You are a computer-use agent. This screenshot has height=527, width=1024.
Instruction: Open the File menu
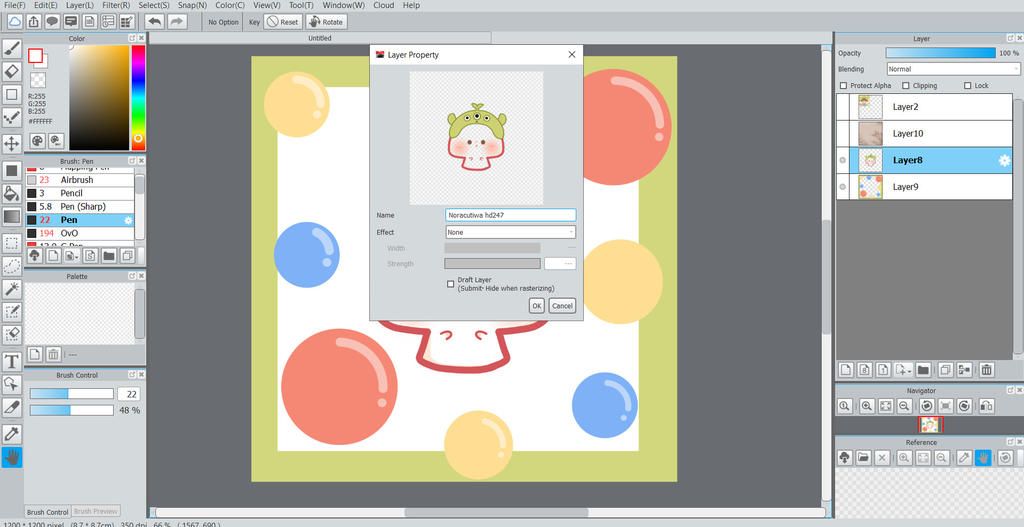coord(14,5)
